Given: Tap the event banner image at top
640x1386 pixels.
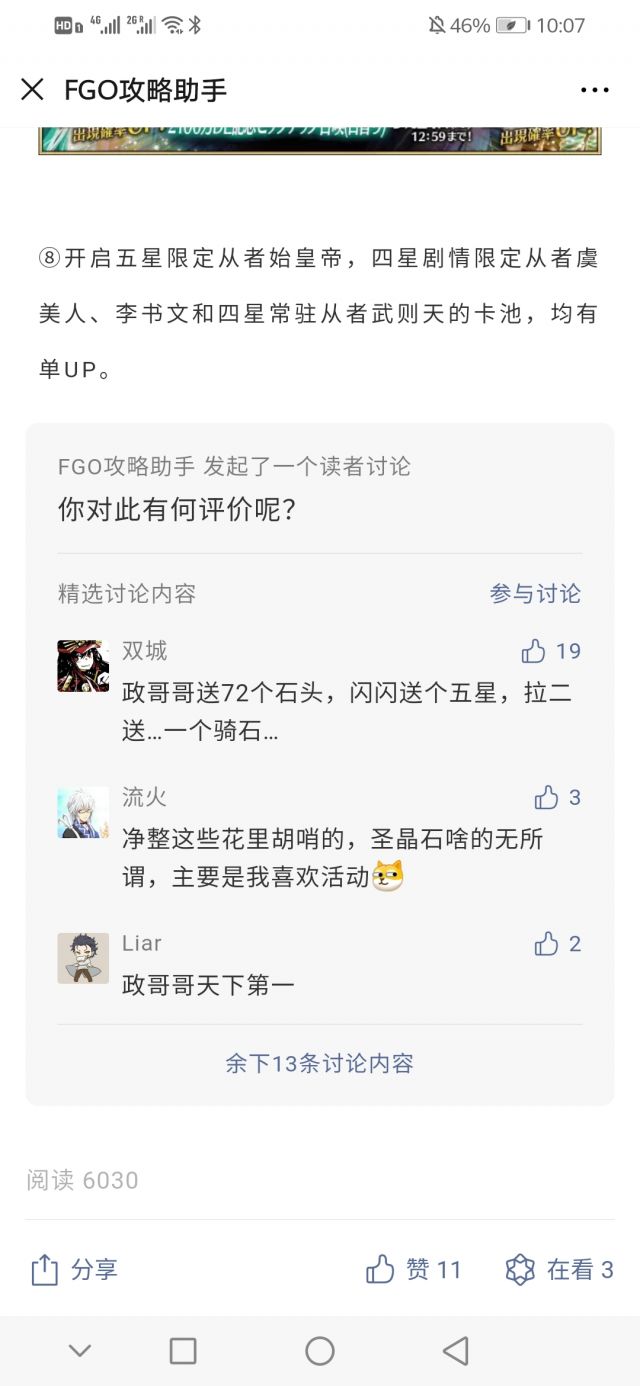Looking at the screenshot, I should pyautogui.click(x=319, y=140).
